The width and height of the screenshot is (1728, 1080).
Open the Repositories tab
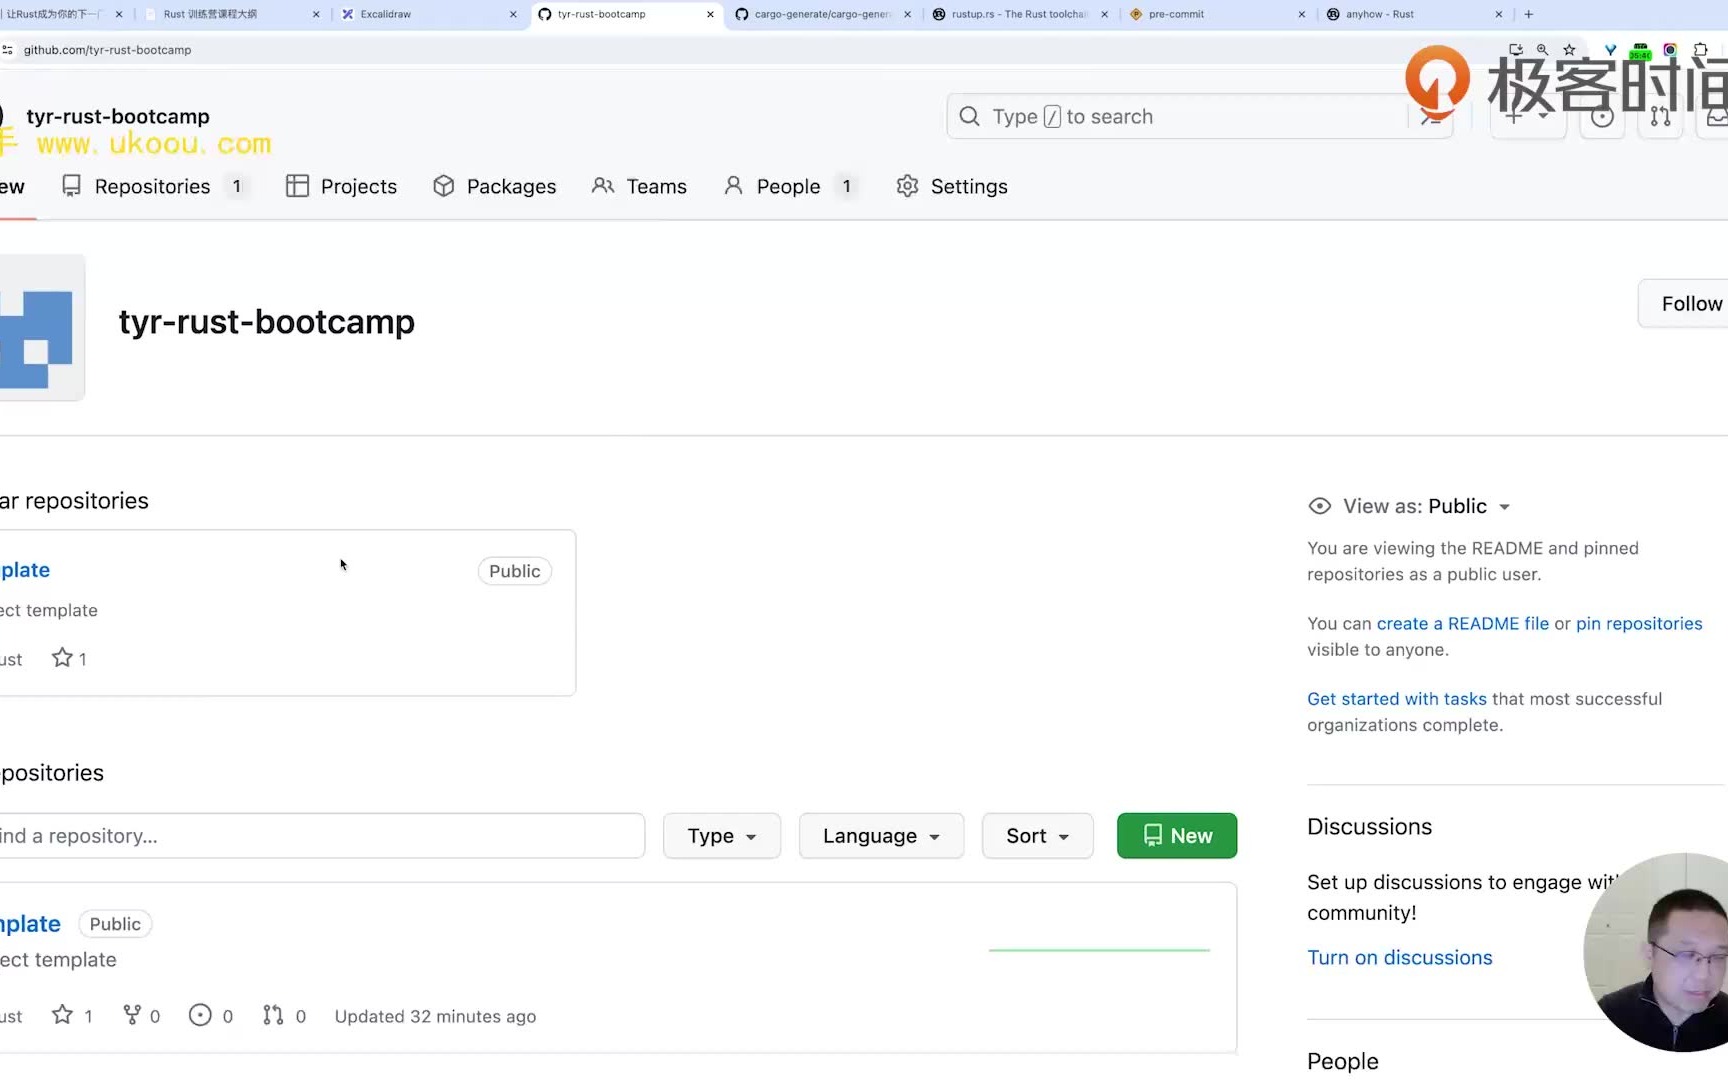tap(155, 186)
